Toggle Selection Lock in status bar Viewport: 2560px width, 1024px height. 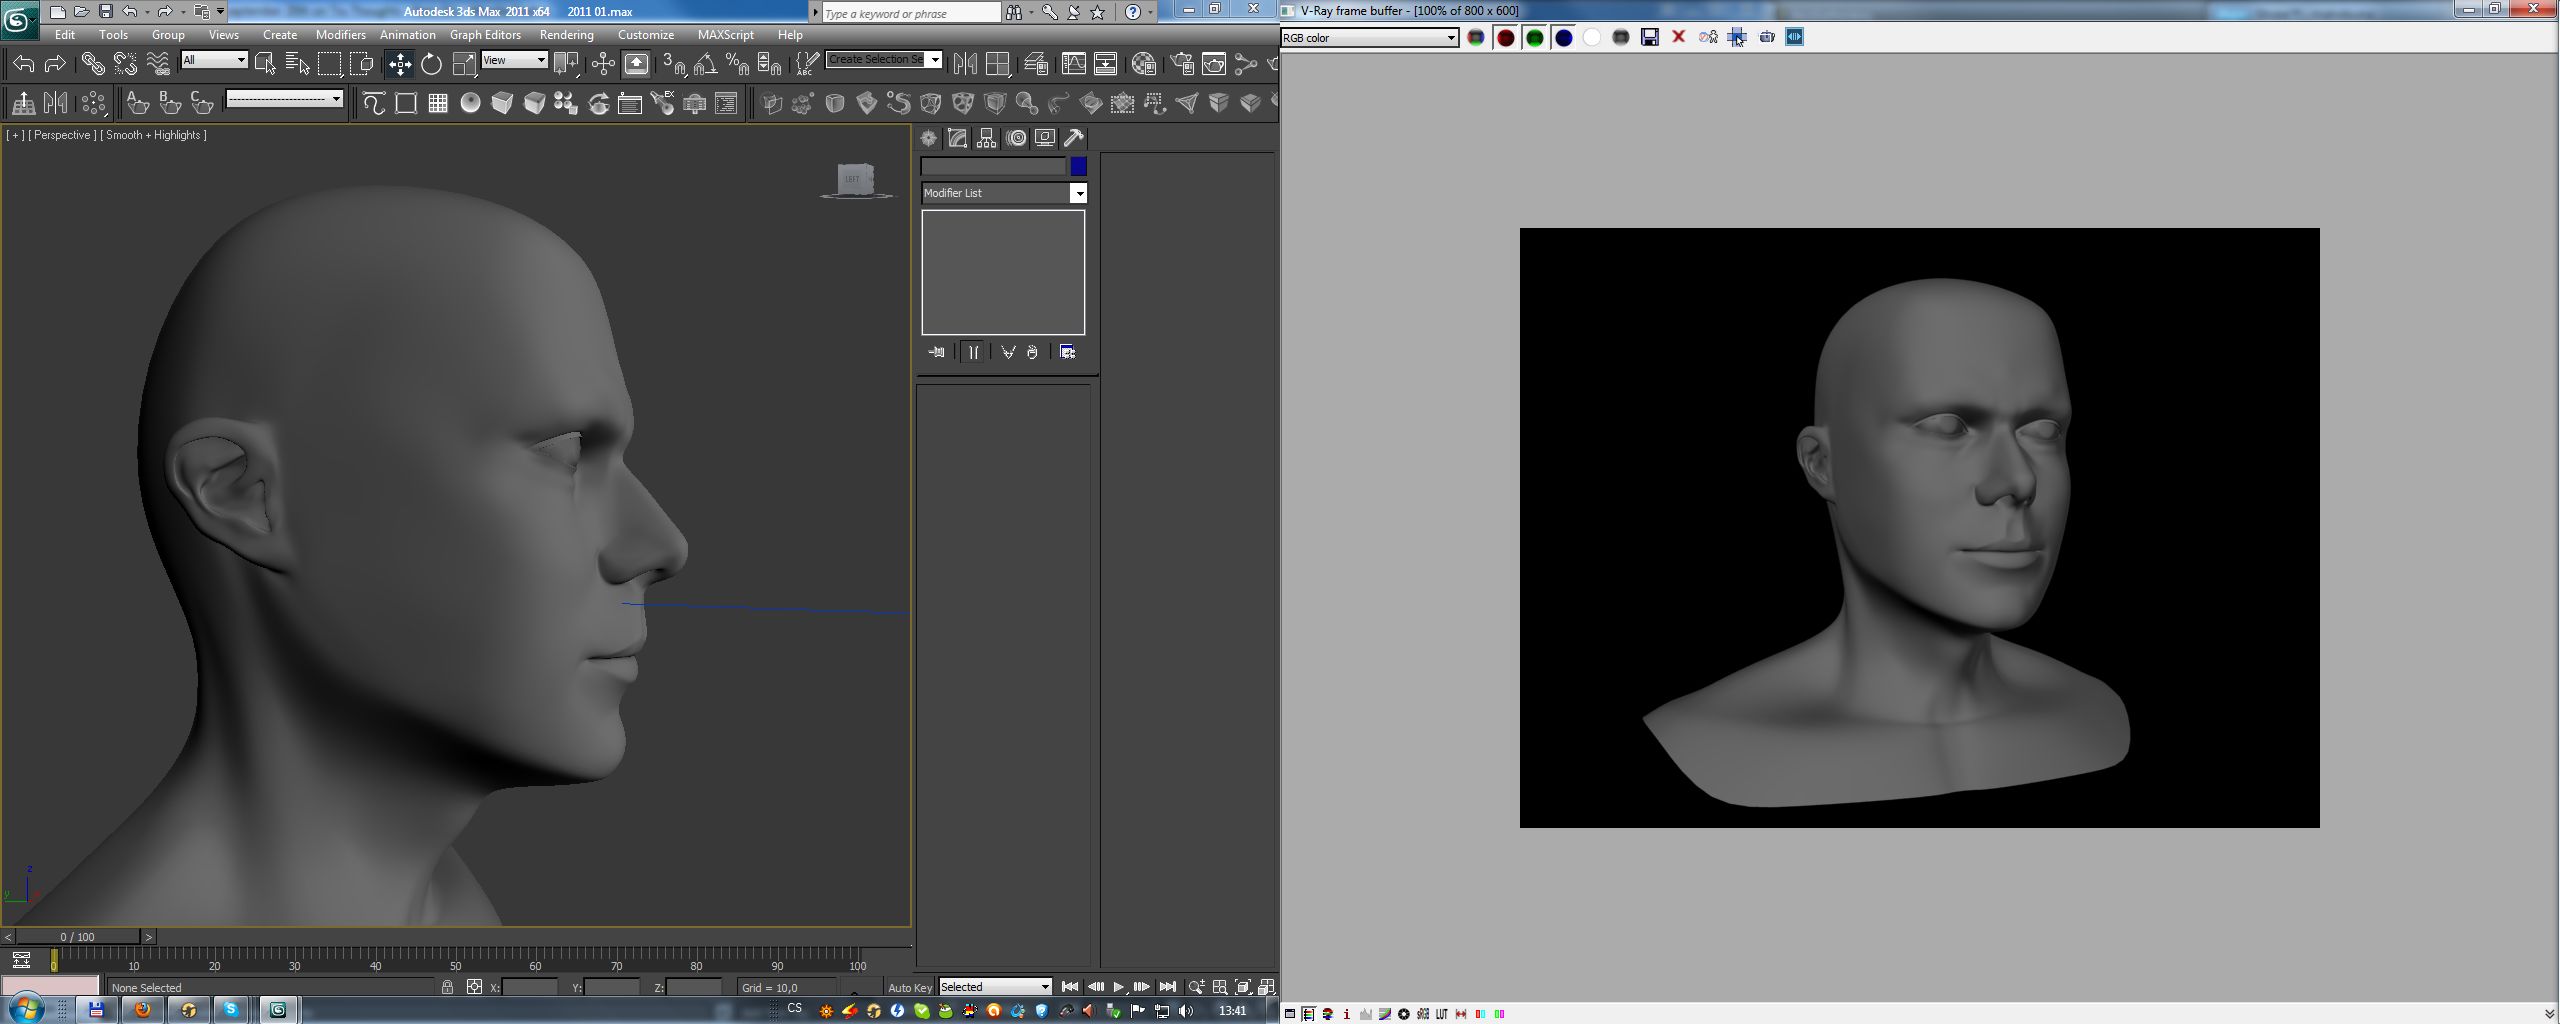click(x=447, y=987)
